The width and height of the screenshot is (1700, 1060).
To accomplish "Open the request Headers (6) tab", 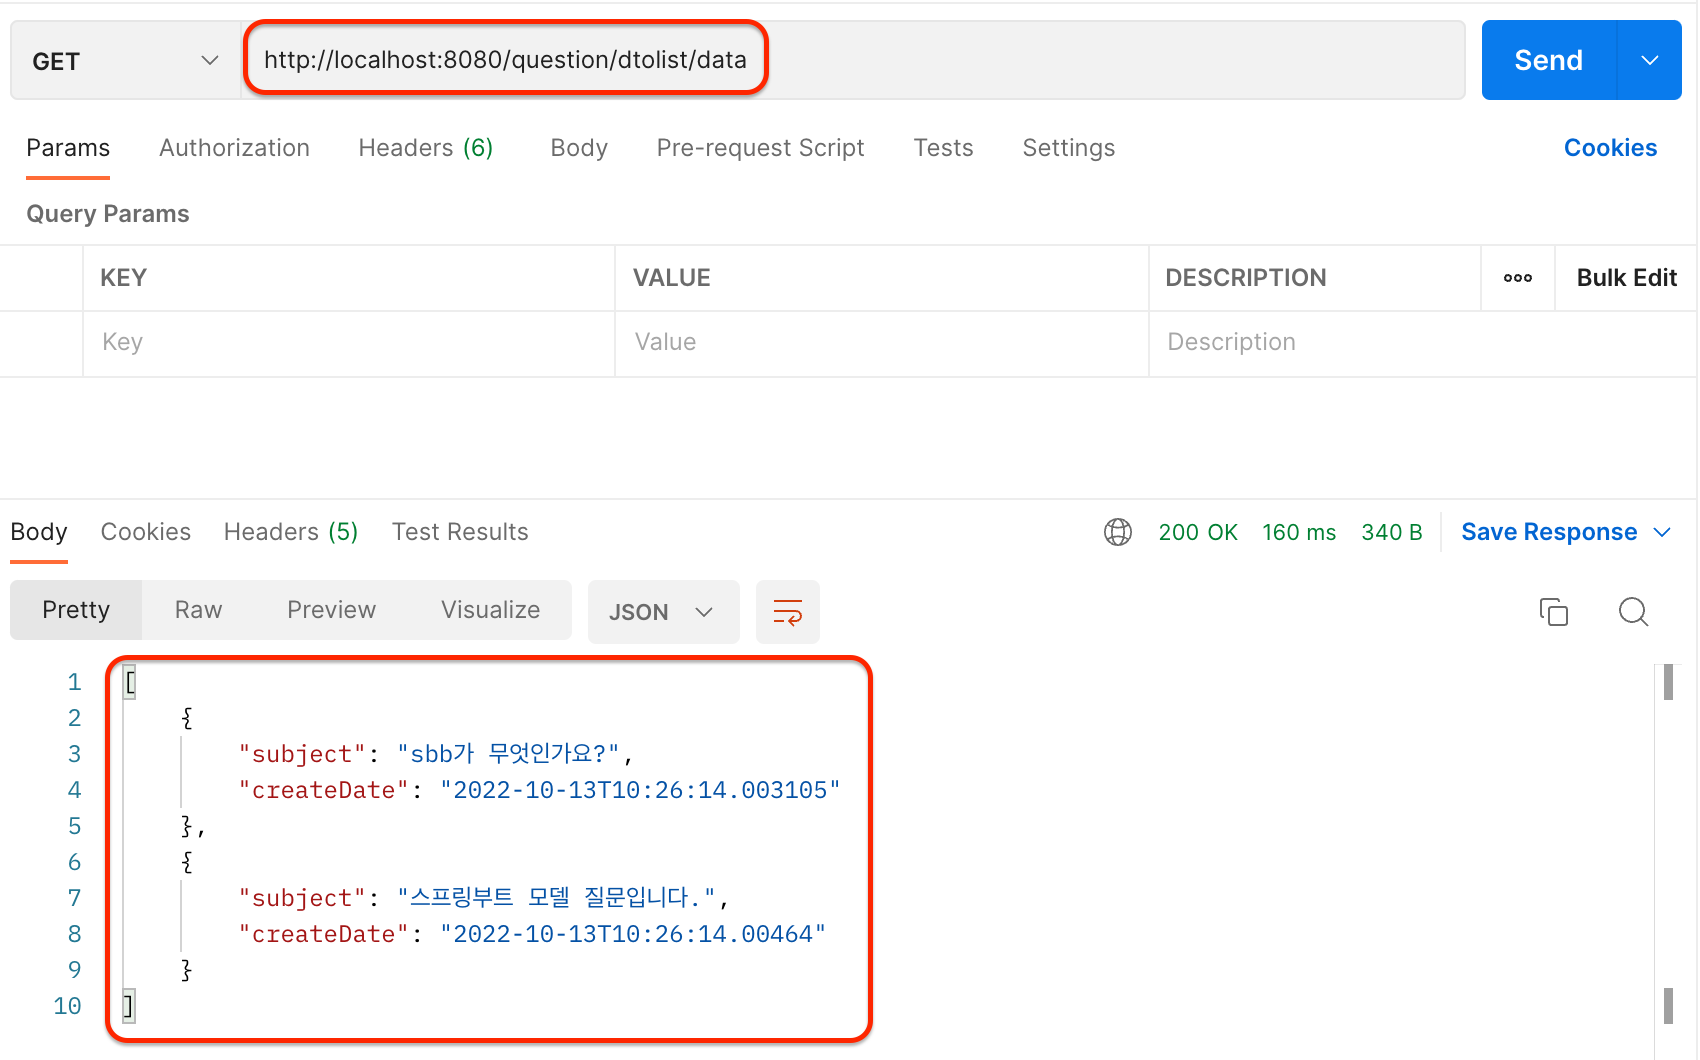I will (x=426, y=148).
